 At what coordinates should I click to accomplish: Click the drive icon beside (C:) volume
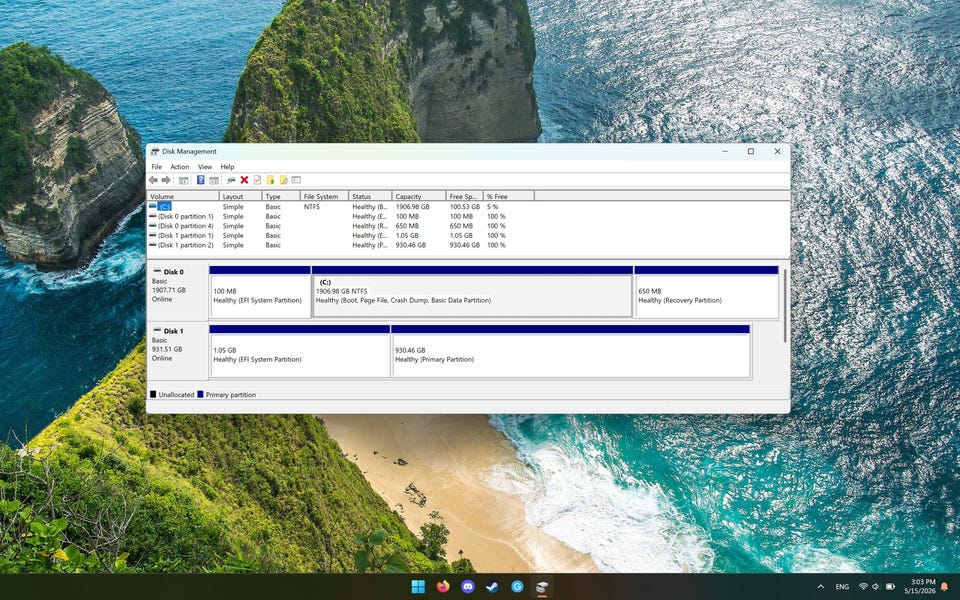point(152,207)
